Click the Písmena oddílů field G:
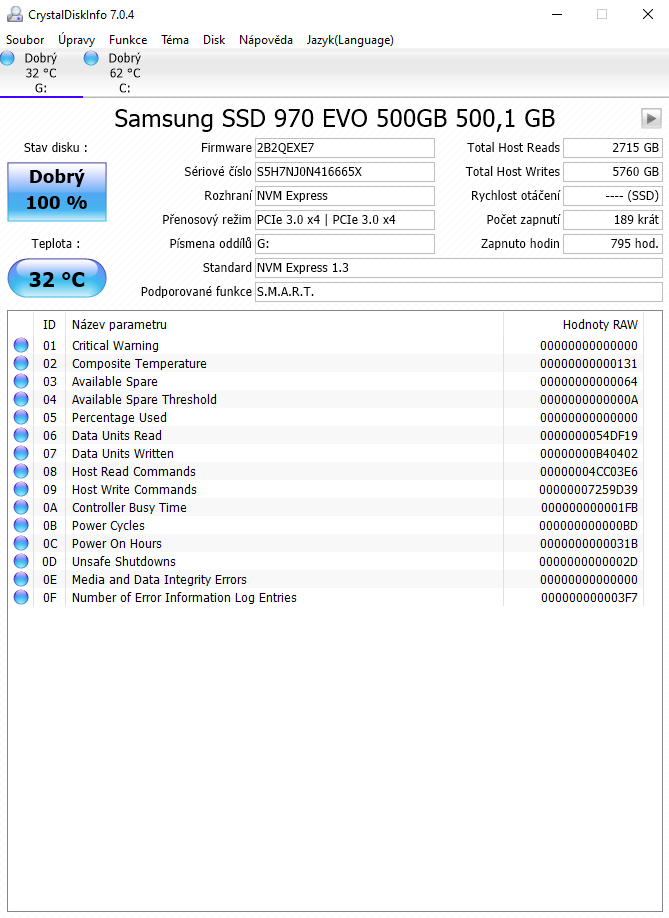This screenshot has width=669, height=918. pos(345,244)
